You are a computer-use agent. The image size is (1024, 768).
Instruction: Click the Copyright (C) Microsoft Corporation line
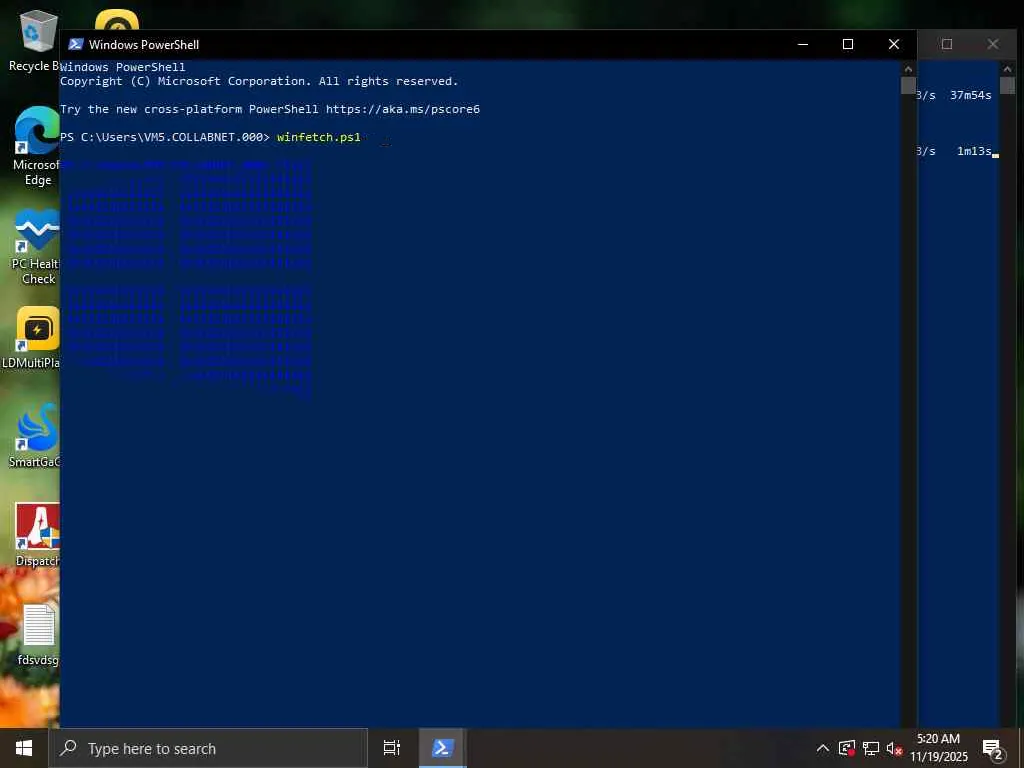click(259, 81)
